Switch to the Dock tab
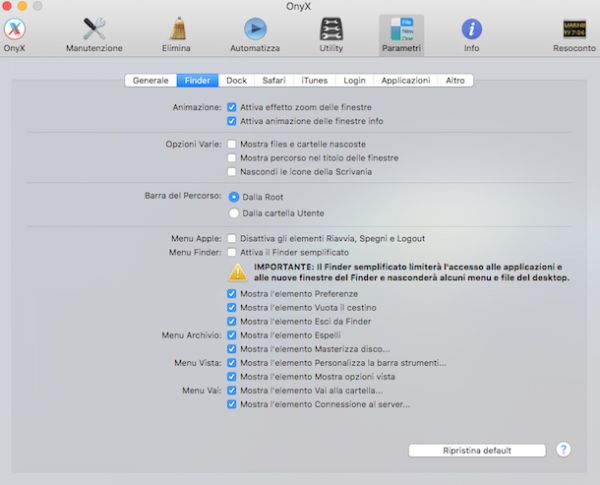Image resolution: width=600 pixels, height=485 pixels. click(x=236, y=80)
